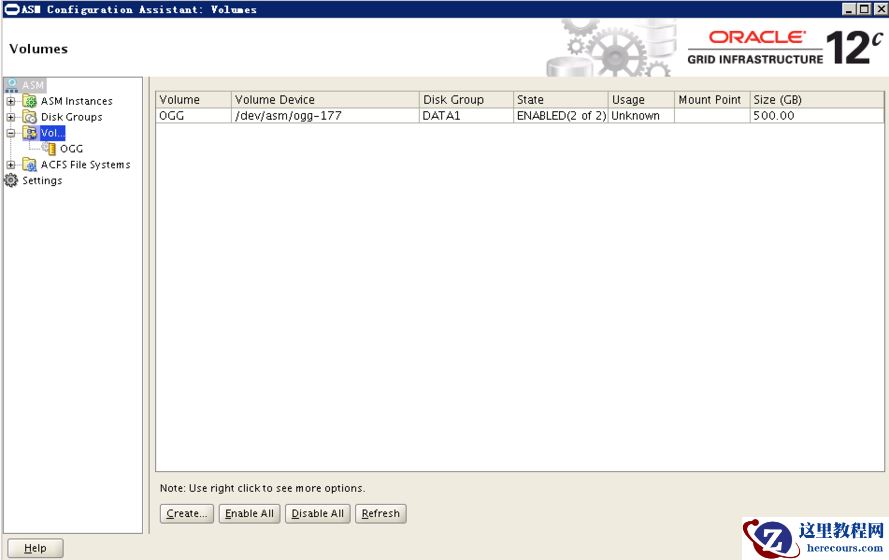Sort by the Disk Group column header

click(467, 99)
